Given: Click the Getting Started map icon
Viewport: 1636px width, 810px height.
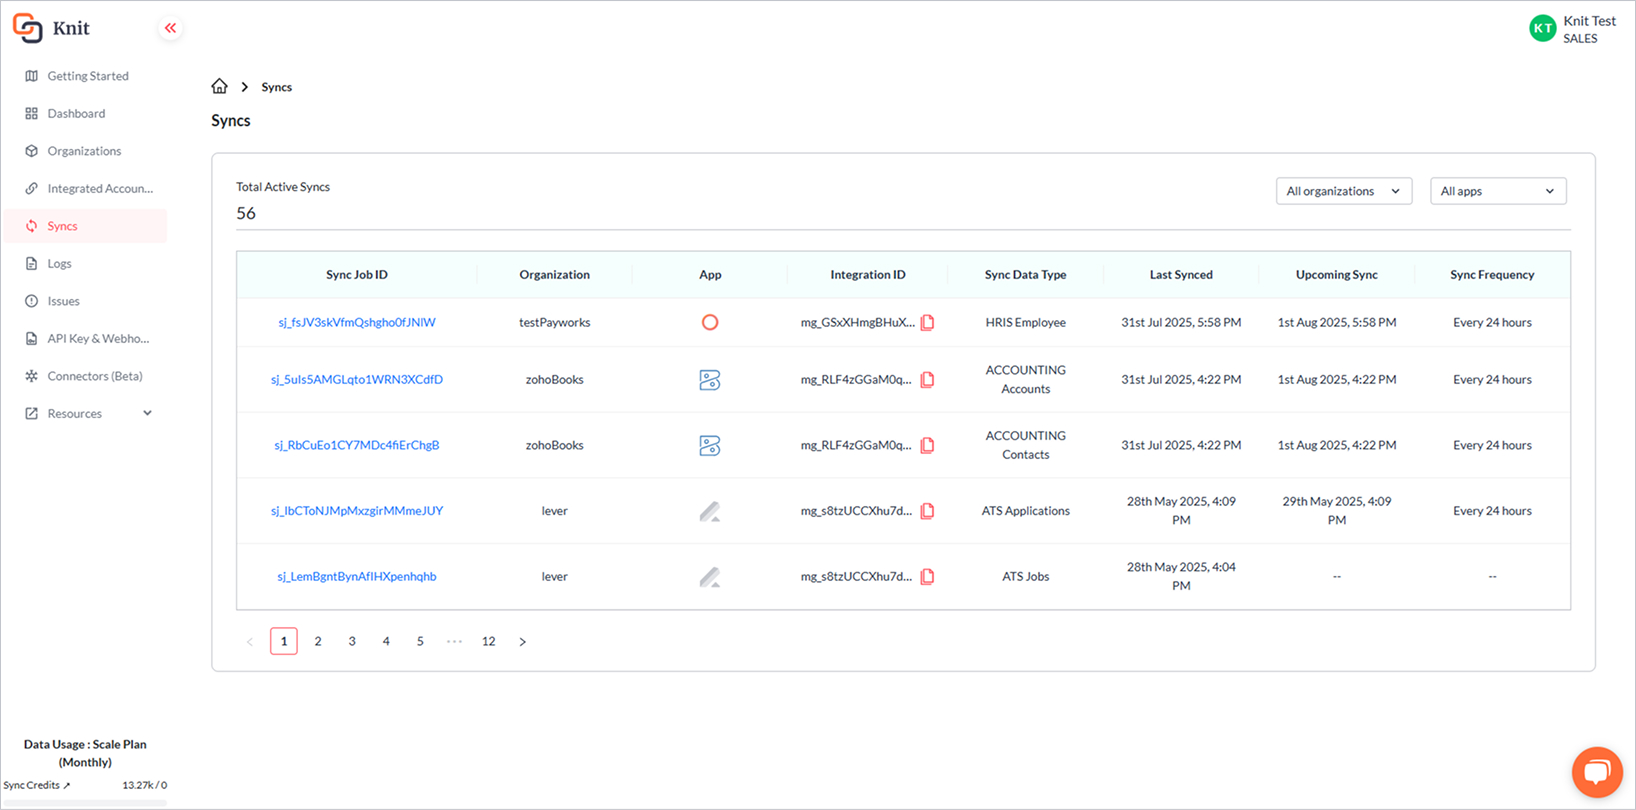Looking at the screenshot, I should (x=31, y=76).
